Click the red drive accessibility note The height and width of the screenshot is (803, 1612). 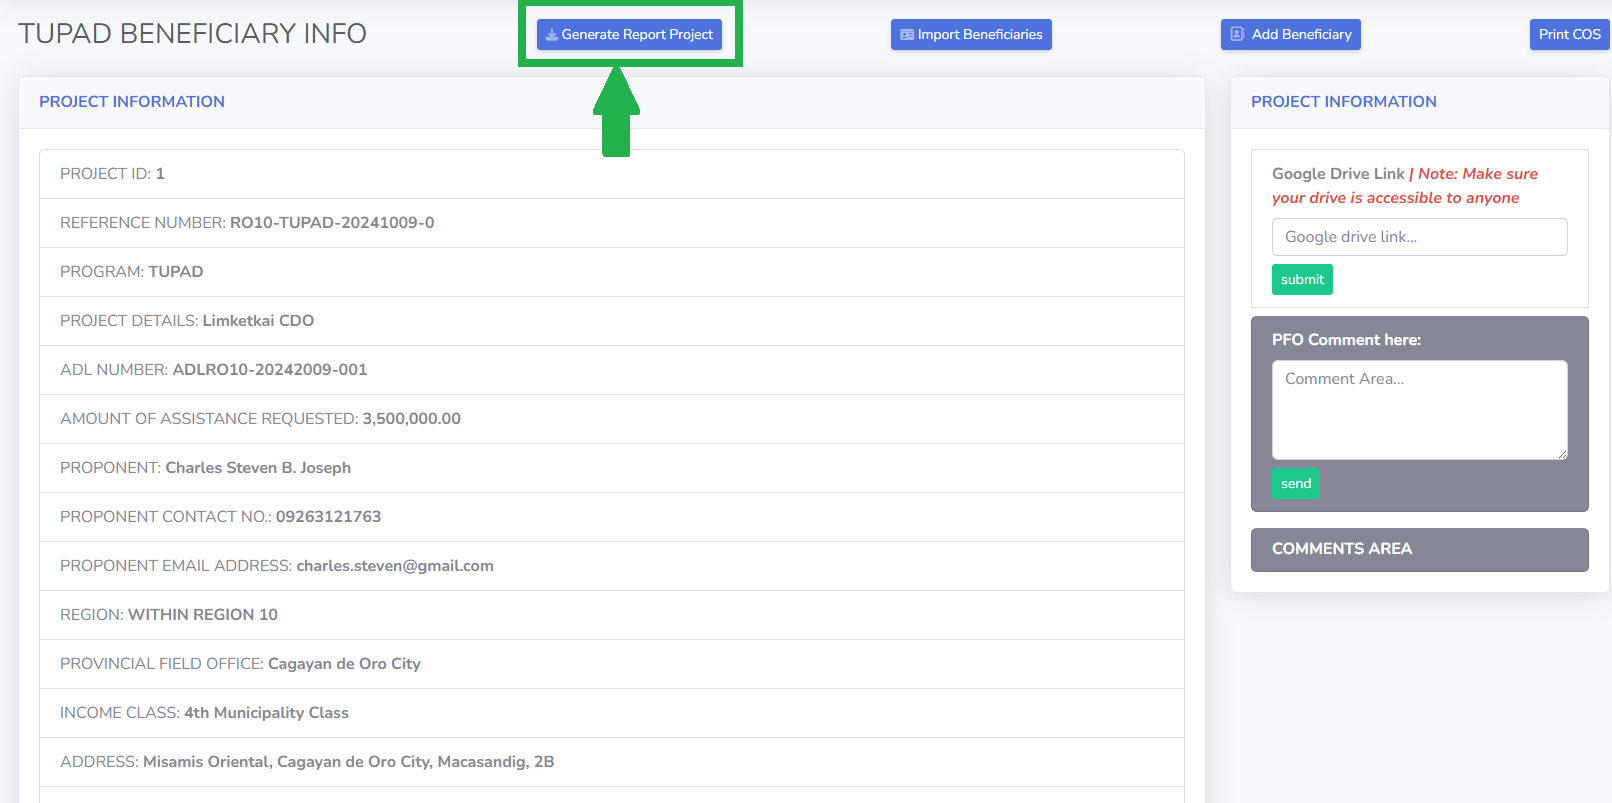coord(1405,186)
